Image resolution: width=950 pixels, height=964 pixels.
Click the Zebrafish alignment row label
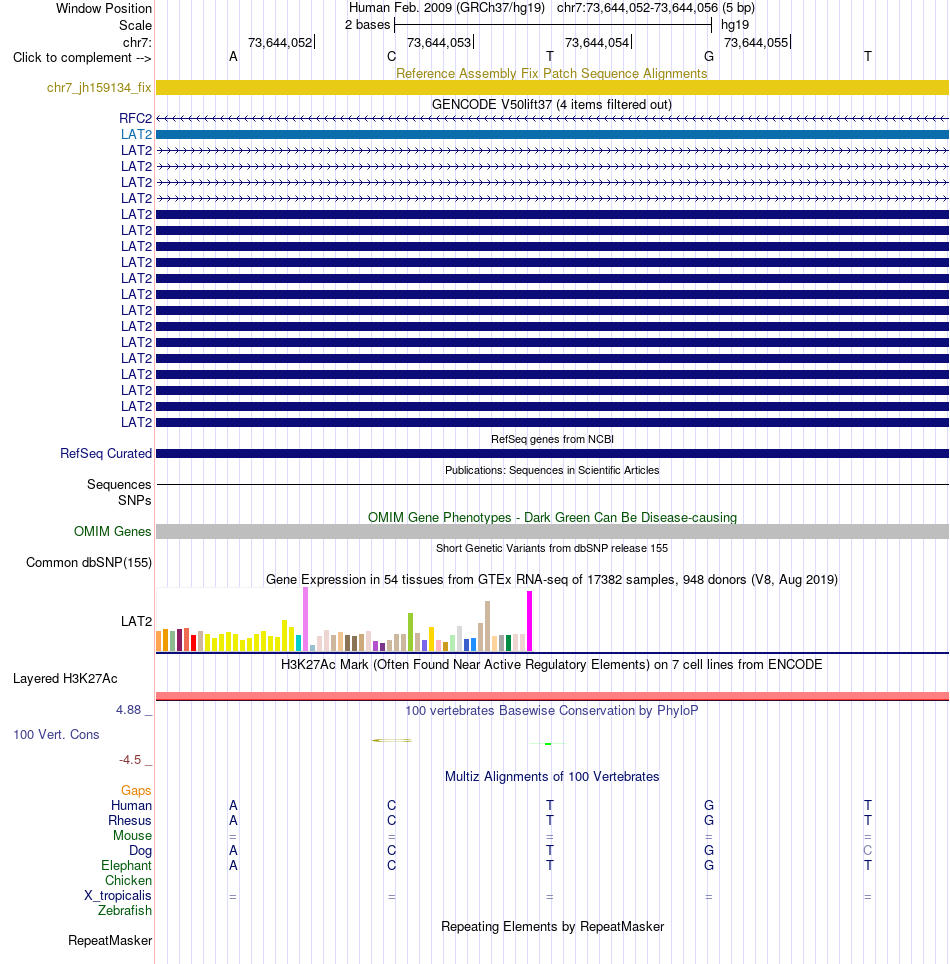tap(125, 911)
